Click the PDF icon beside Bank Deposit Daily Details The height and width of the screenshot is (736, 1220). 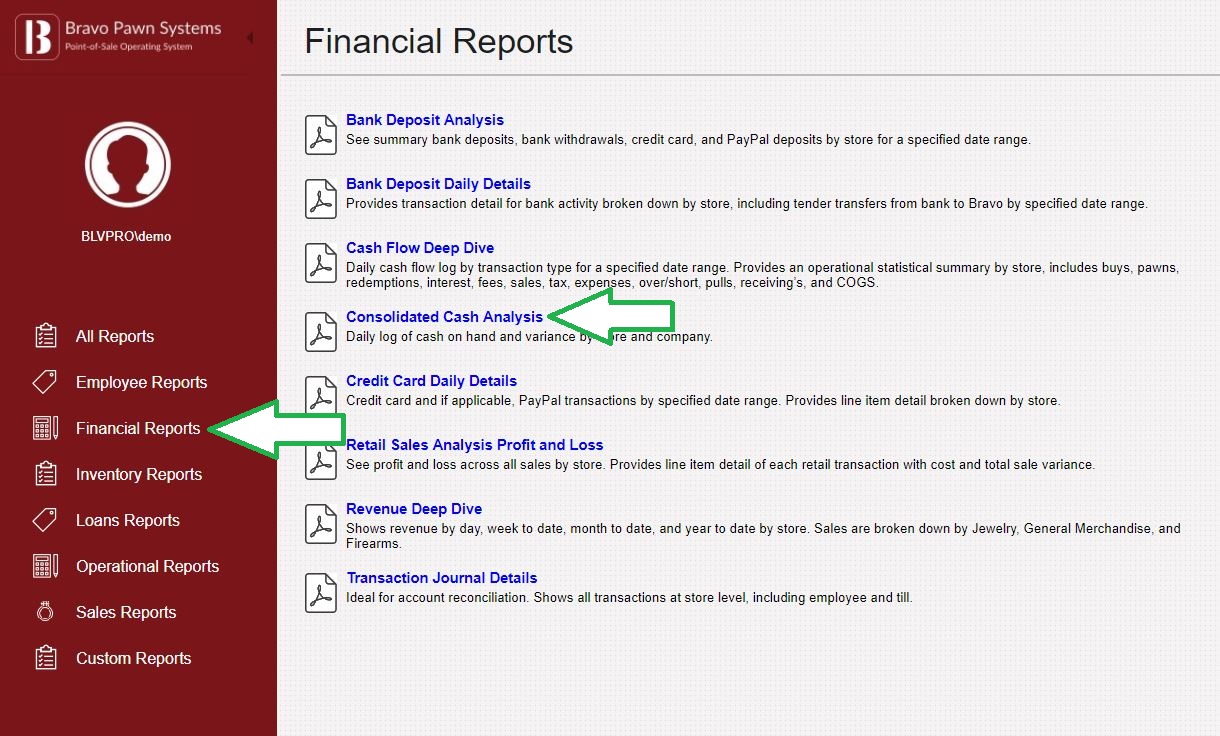click(x=320, y=199)
